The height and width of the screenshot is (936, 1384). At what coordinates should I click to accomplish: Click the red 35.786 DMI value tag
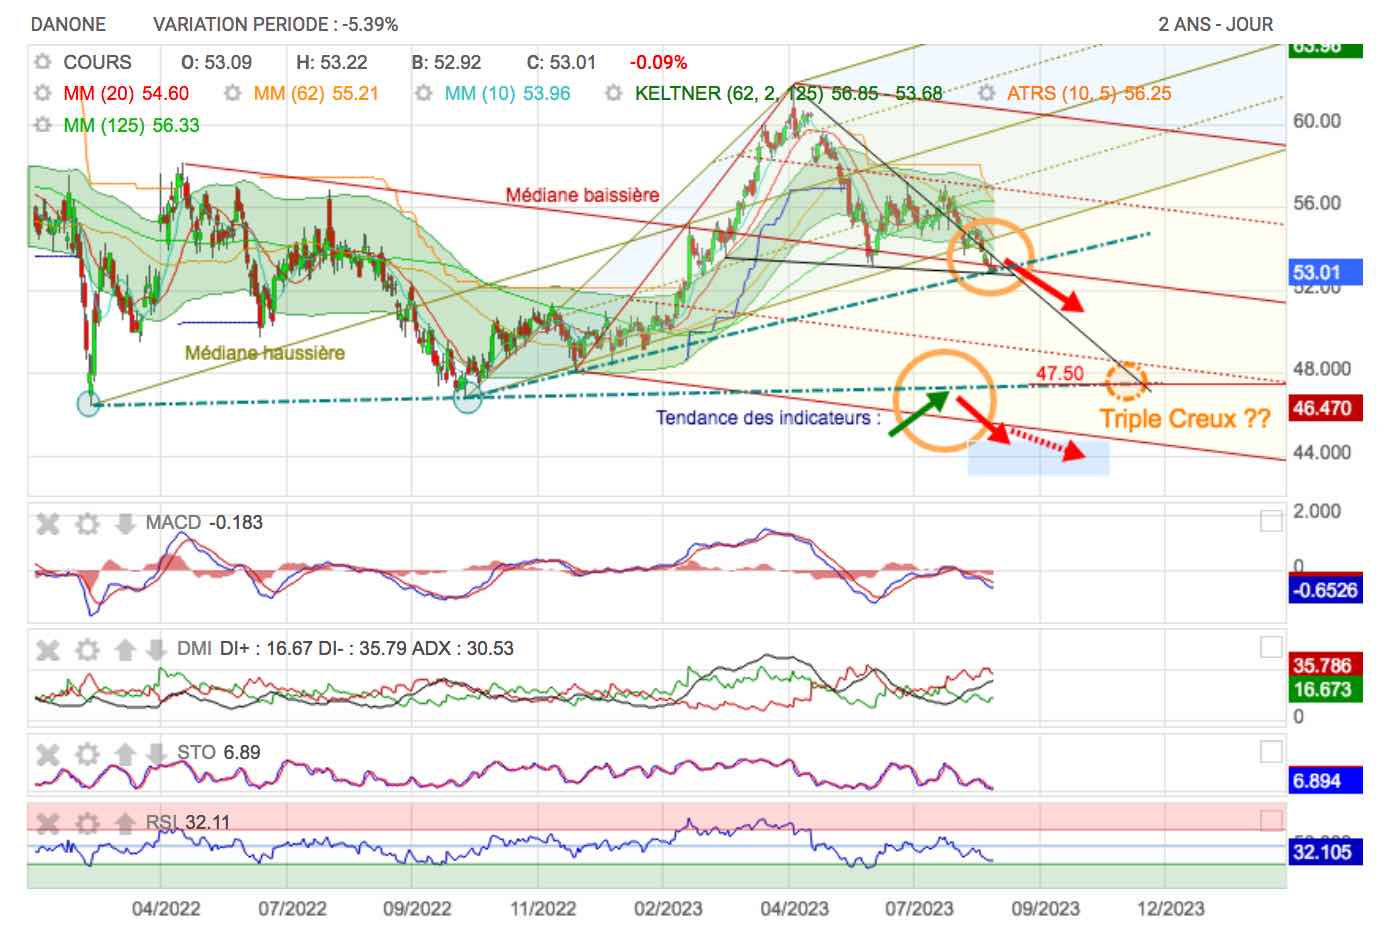1324,665
